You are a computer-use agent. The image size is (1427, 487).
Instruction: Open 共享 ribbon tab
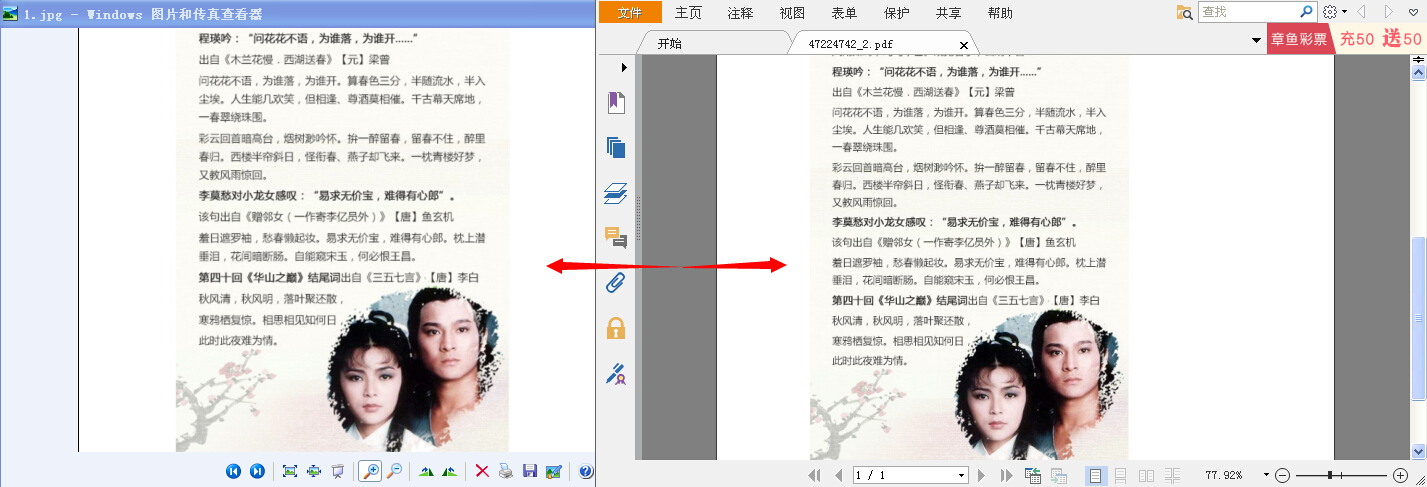pyautogui.click(x=948, y=12)
